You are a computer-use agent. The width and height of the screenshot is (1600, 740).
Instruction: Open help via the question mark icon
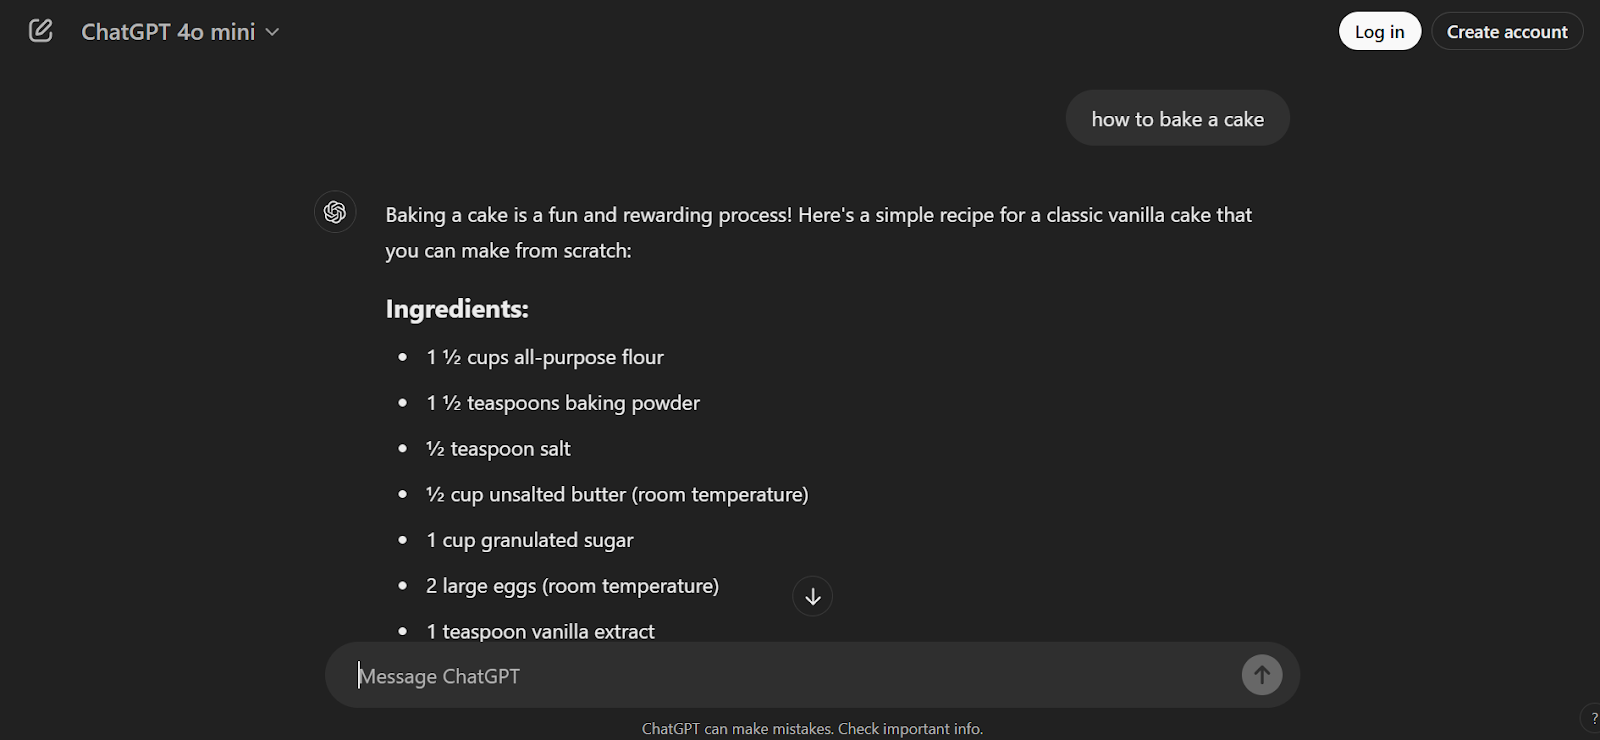click(x=1593, y=718)
